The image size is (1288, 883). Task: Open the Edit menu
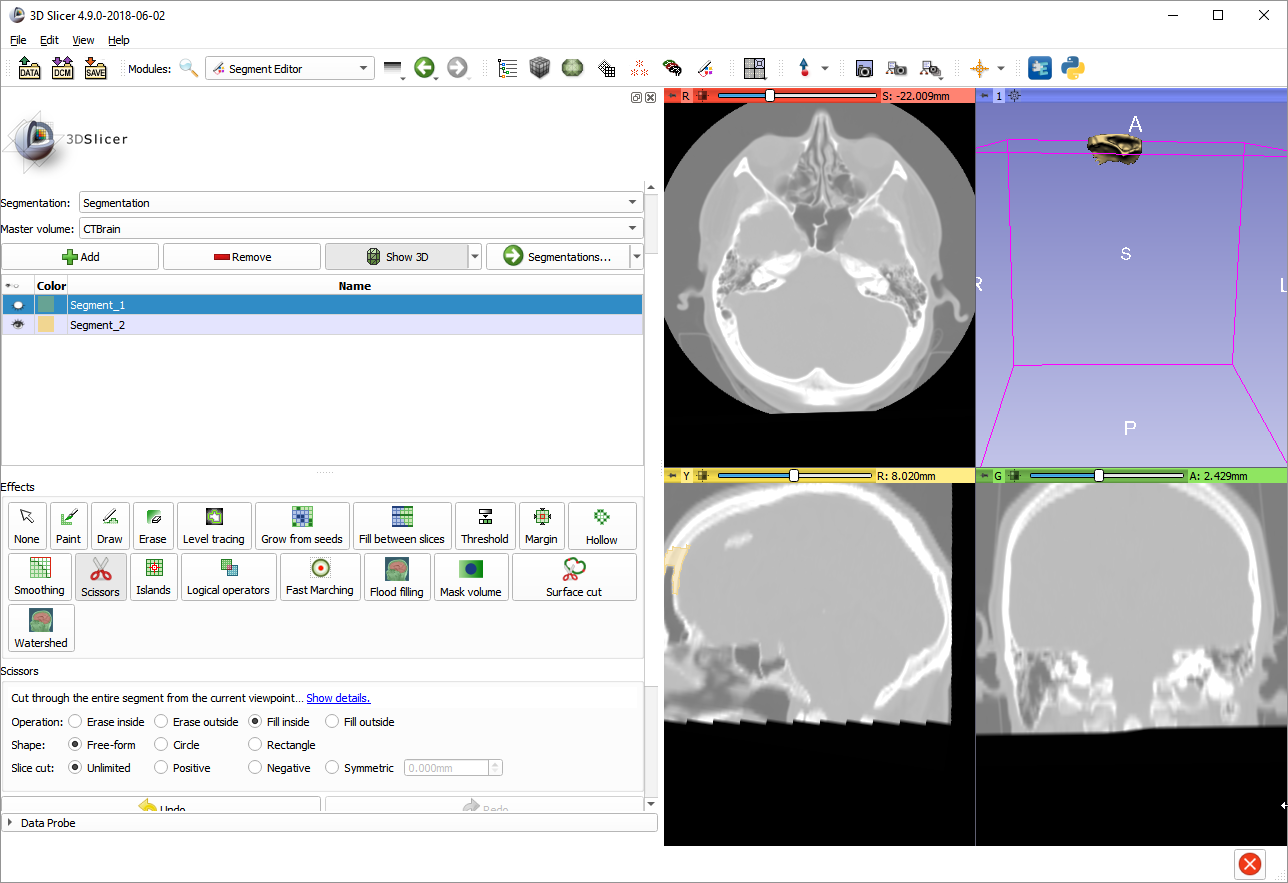[x=50, y=40]
